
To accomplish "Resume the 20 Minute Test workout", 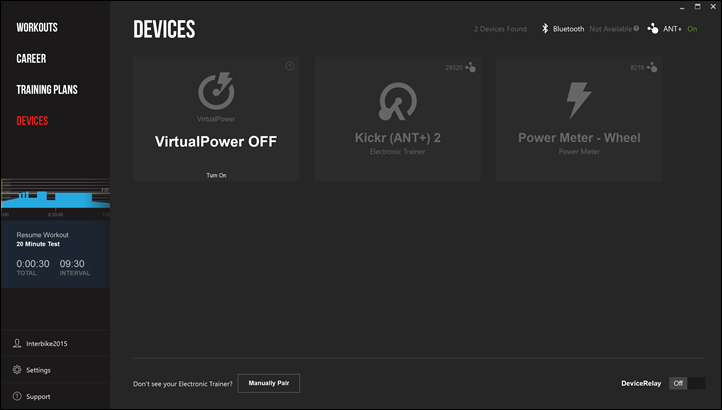I will tap(55, 255).
